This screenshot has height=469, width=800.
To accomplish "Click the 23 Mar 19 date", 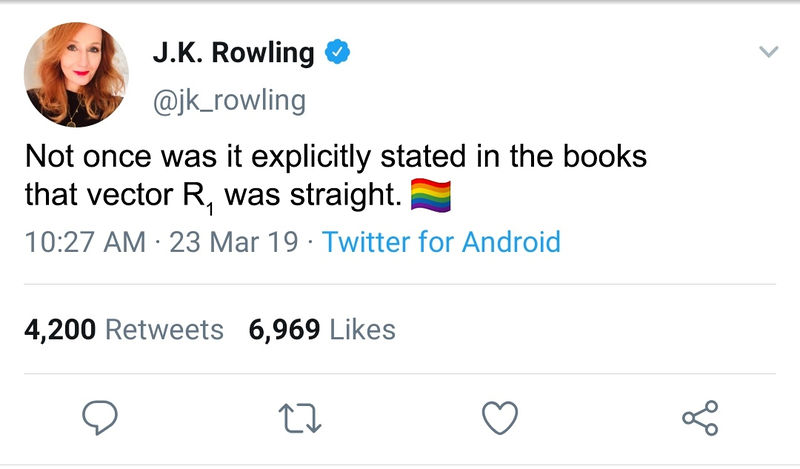I will [x=233, y=241].
